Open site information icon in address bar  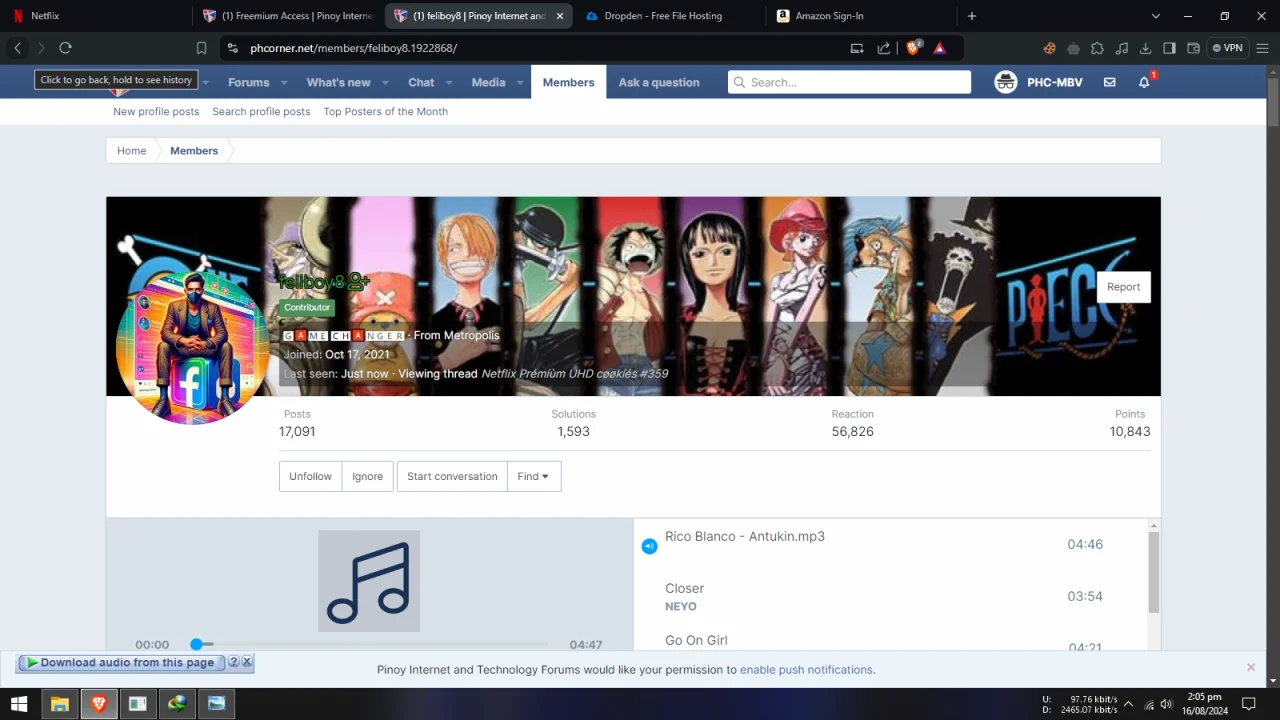pyautogui.click(x=232, y=48)
